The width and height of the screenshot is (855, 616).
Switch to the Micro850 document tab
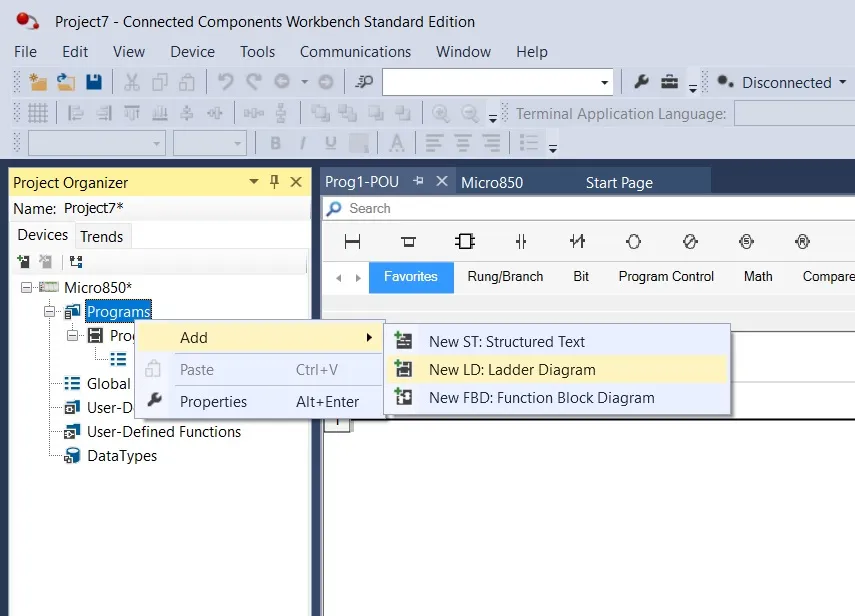coord(492,183)
